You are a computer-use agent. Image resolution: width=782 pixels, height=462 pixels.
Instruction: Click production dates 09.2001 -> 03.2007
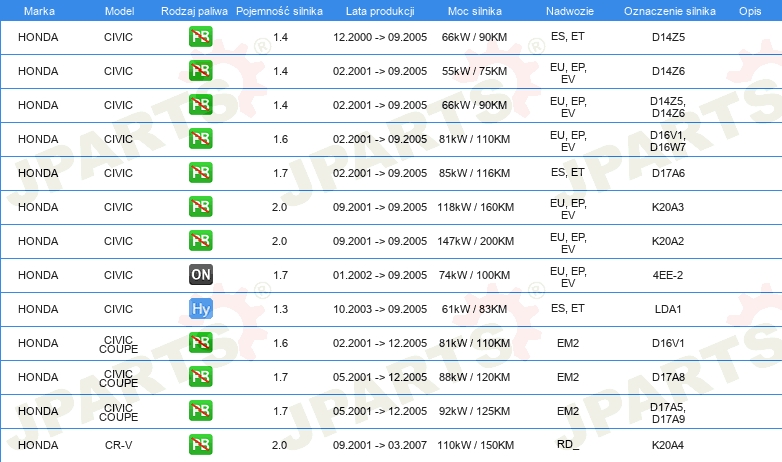tap(380, 445)
